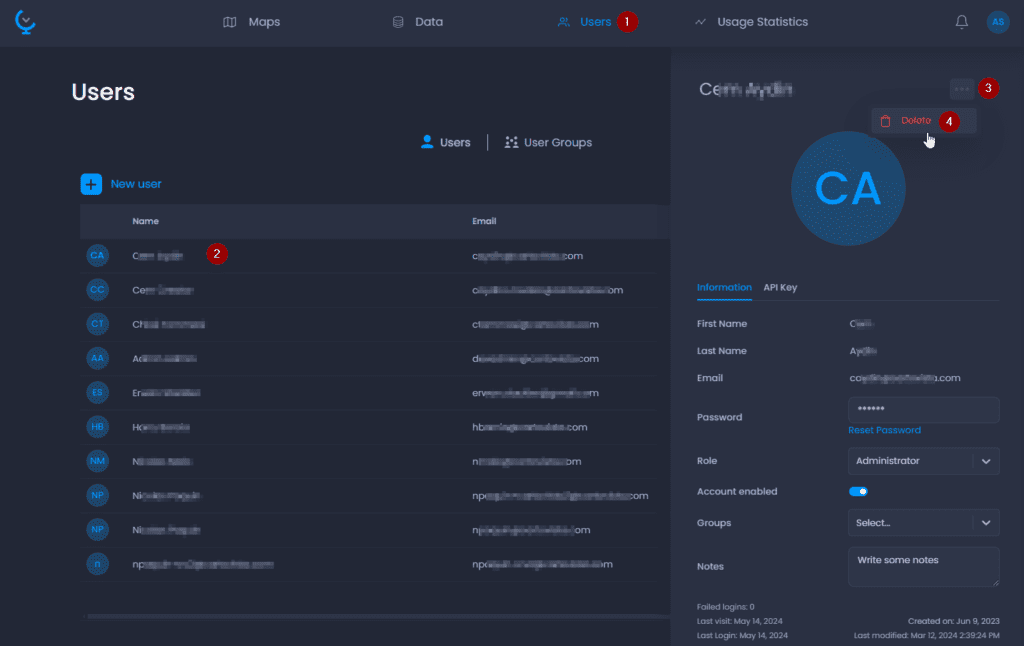
Task: Open the three-dots more options button
Action: tap(961, 89)
